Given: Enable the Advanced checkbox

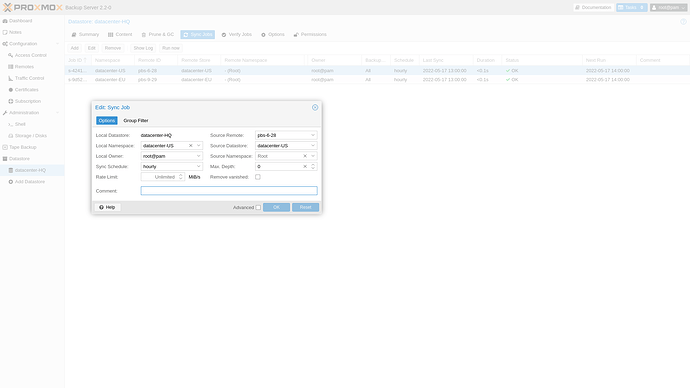Looking at the screenshot, I should (x=258, y=208).
